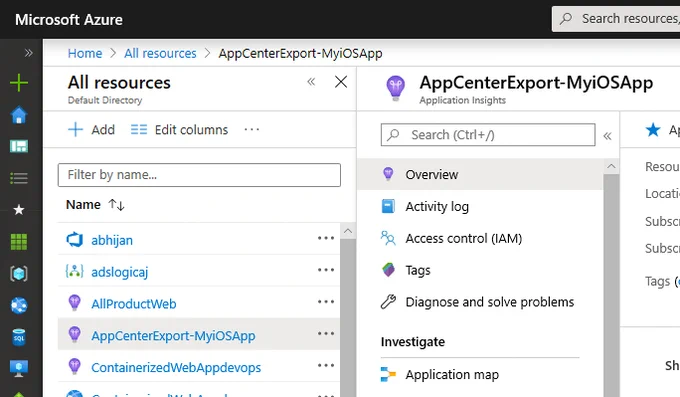Screen dimensions: 680x397
Task: Click the adslogicaj logic app icon
Action: 75,271
